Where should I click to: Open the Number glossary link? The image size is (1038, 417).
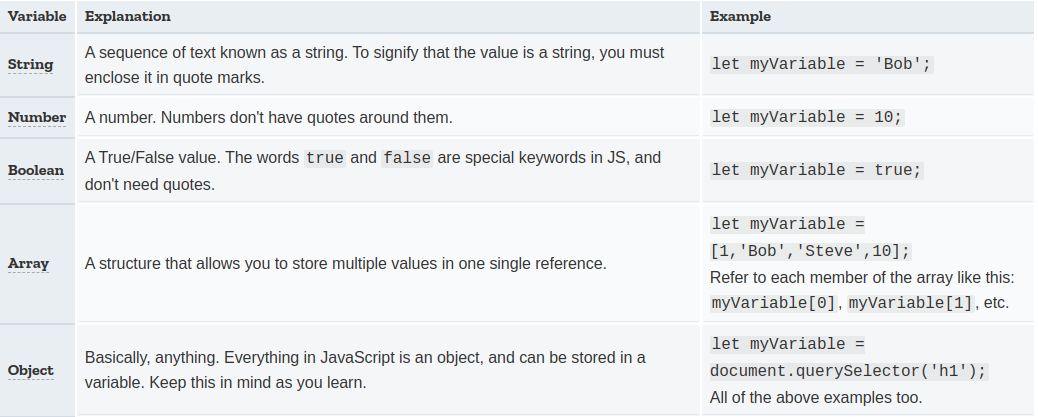coord(37,117)
